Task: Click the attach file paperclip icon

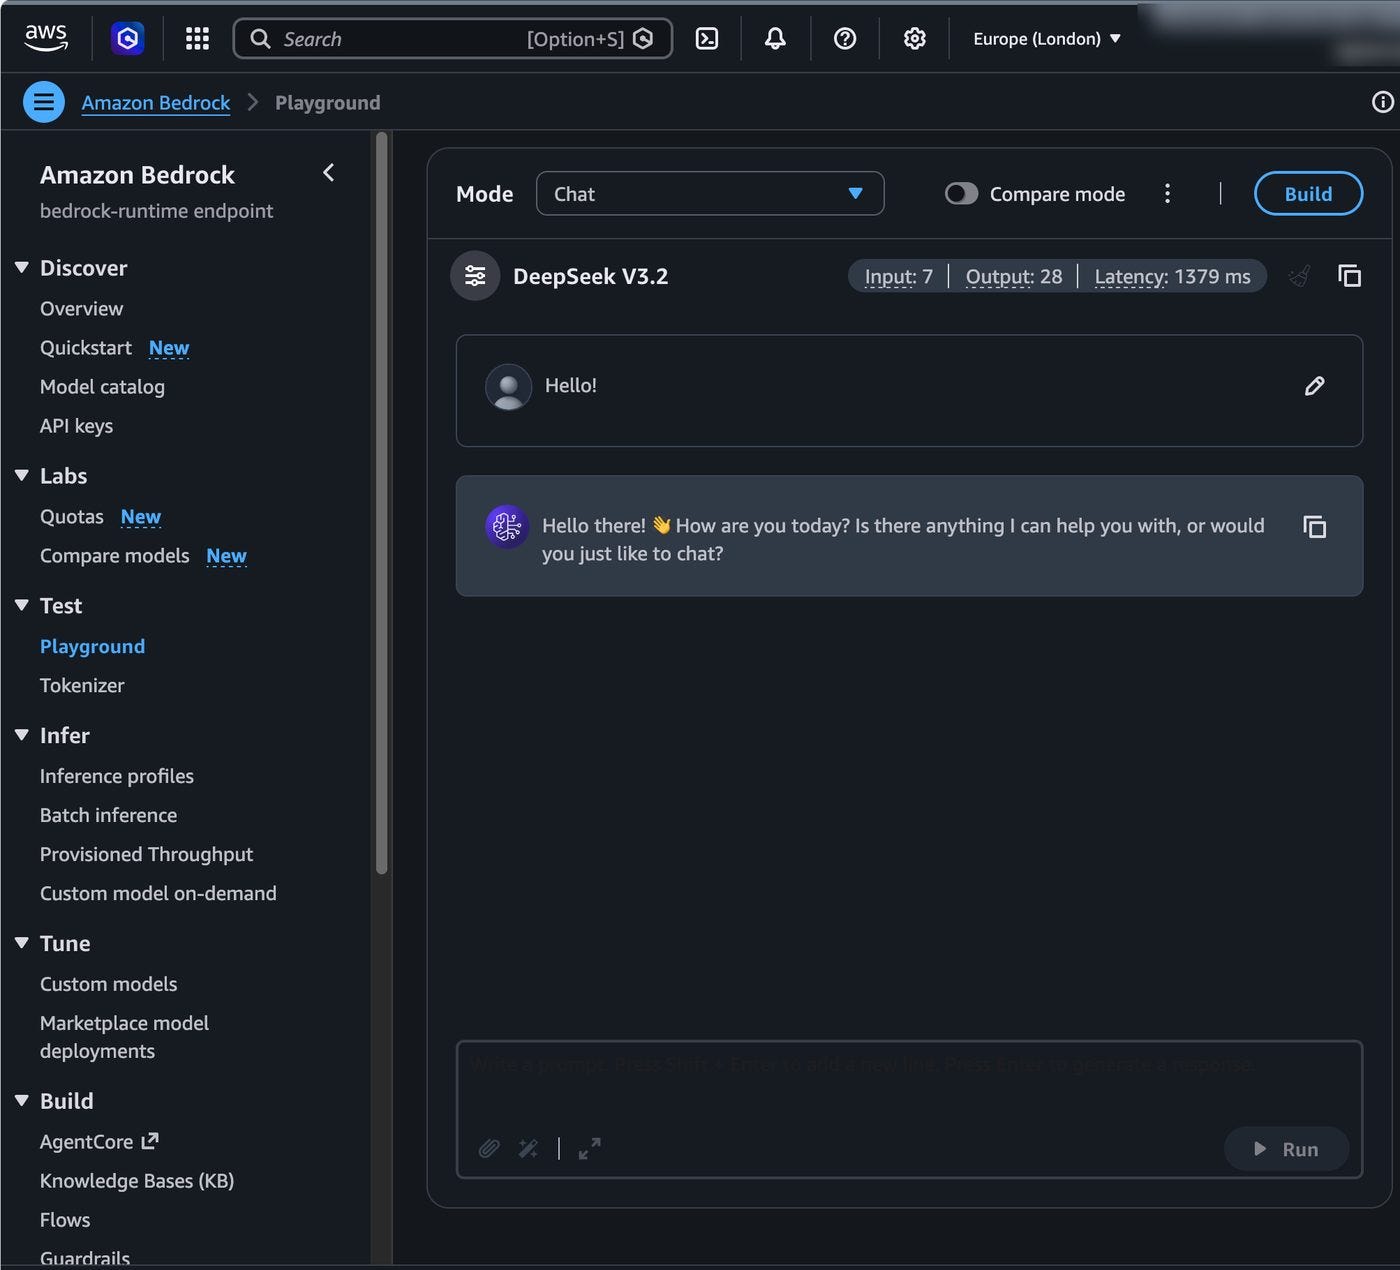Action: (x=489, y=1148)
